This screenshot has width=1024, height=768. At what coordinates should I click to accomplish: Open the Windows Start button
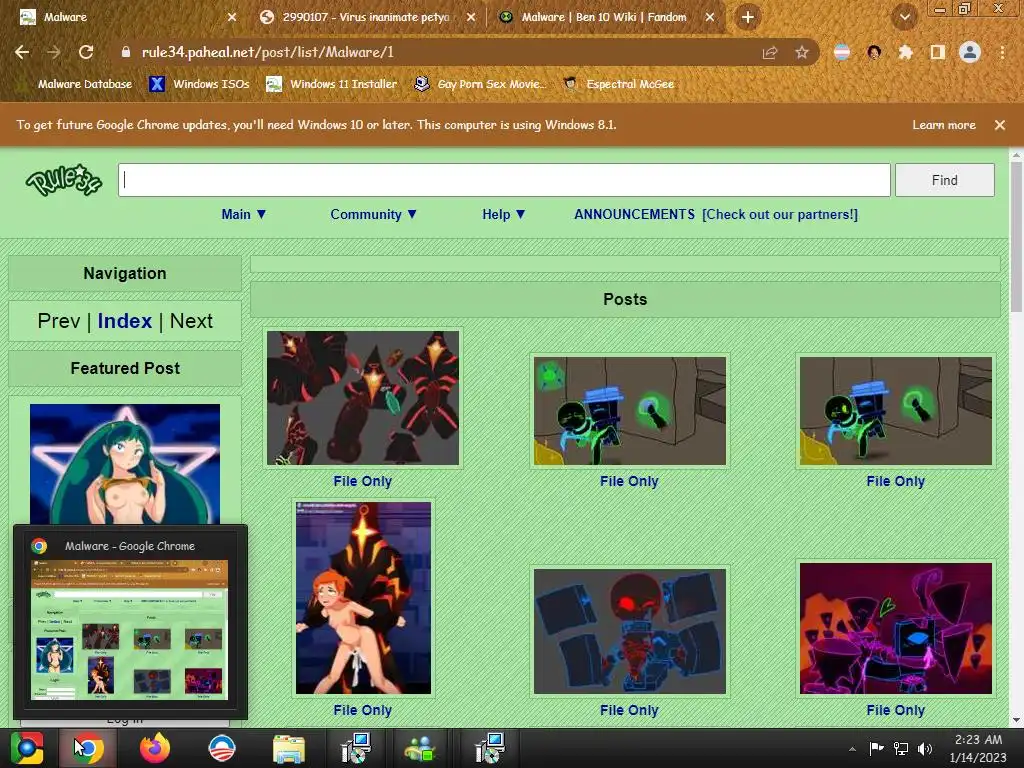27,748
